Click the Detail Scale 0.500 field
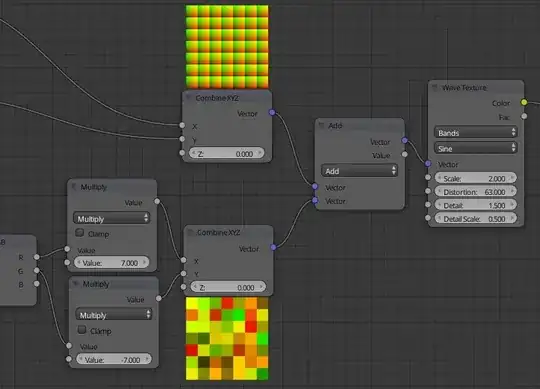The image size is (540, 389). [x=476, y=219]
